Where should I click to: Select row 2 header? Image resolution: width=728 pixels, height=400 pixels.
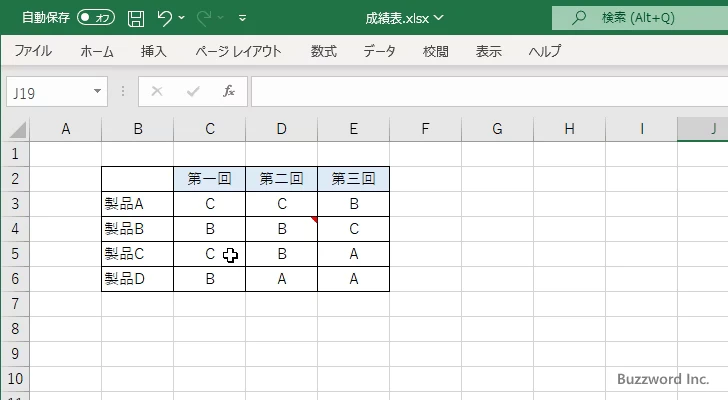(15, 179)
